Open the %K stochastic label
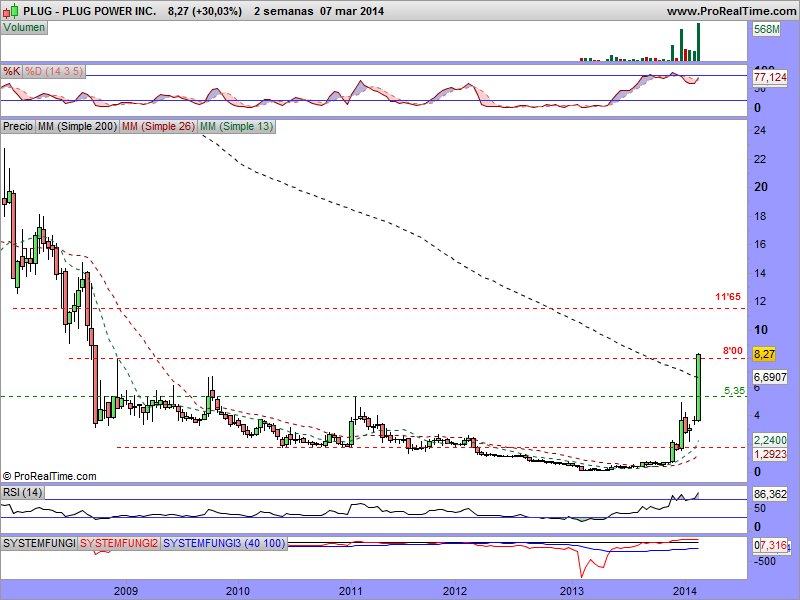Image resolution: width=800 pixels, height=600 pixels. [x=12, y=71]
